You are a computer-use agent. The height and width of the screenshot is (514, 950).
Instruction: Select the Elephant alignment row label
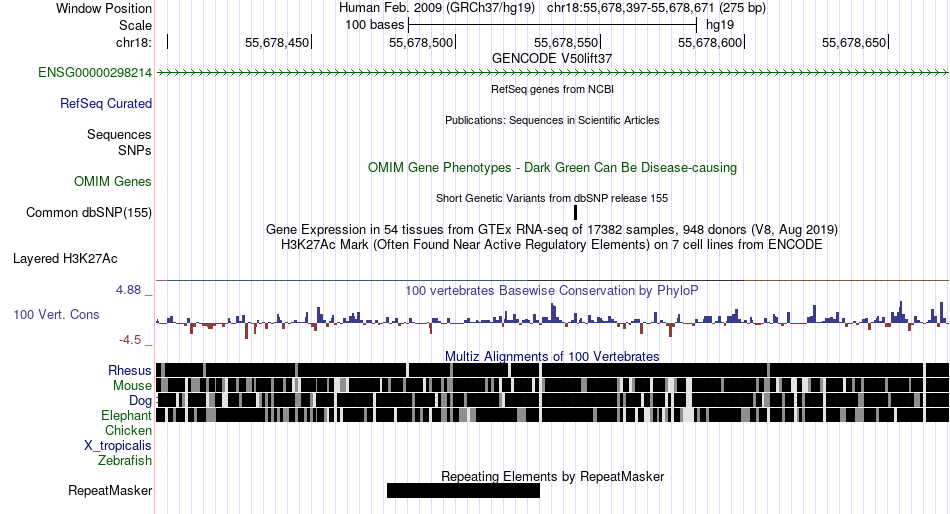(126, 416)
